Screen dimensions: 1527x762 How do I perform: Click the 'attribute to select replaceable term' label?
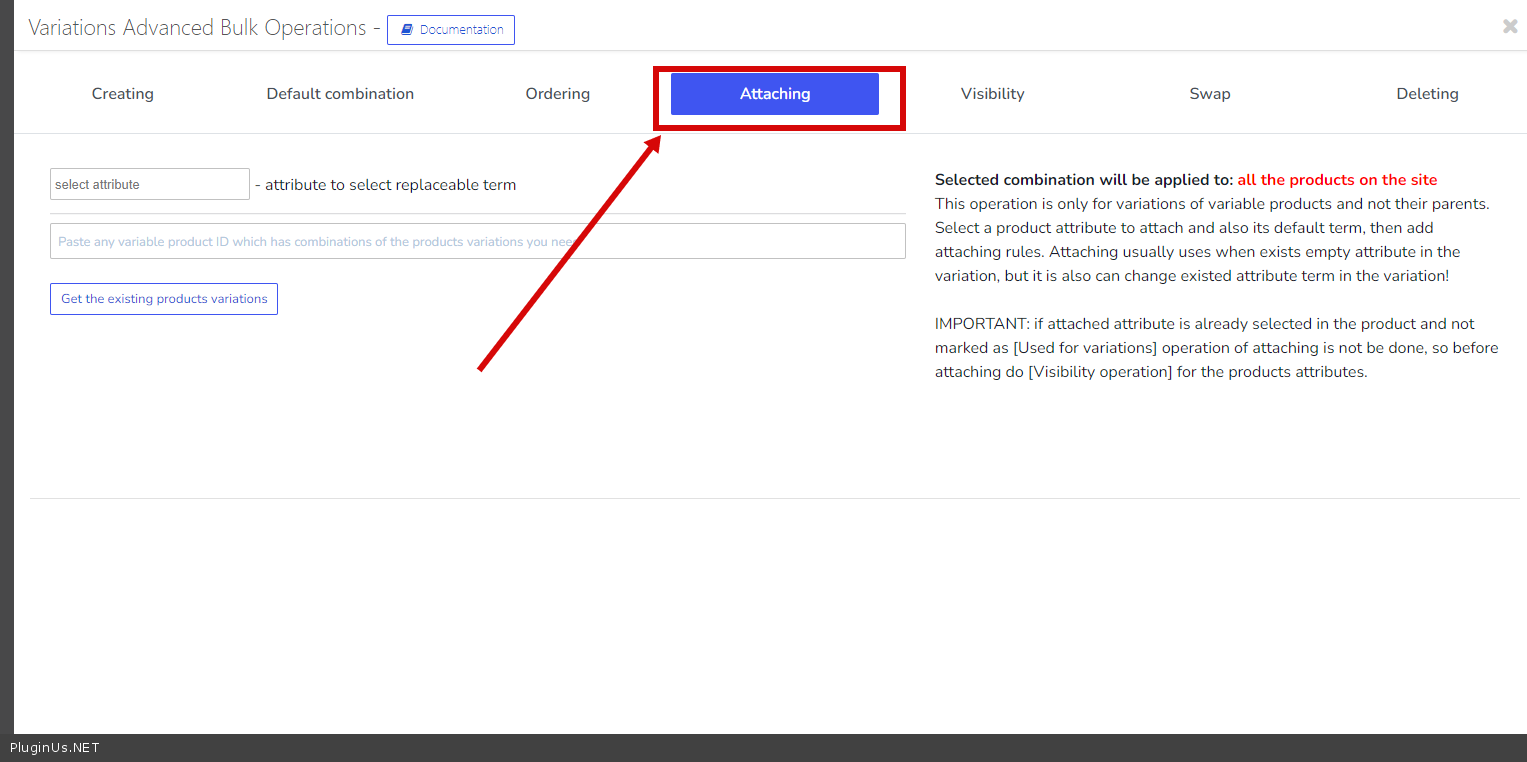(x=390, y=185)
